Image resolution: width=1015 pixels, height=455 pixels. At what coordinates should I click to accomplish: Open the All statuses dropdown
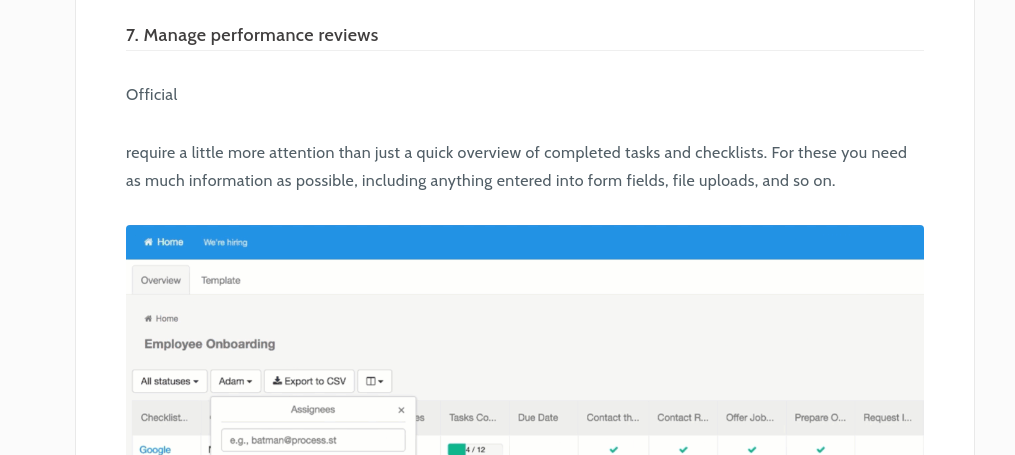pyautogui.click(x=170, y=381)
